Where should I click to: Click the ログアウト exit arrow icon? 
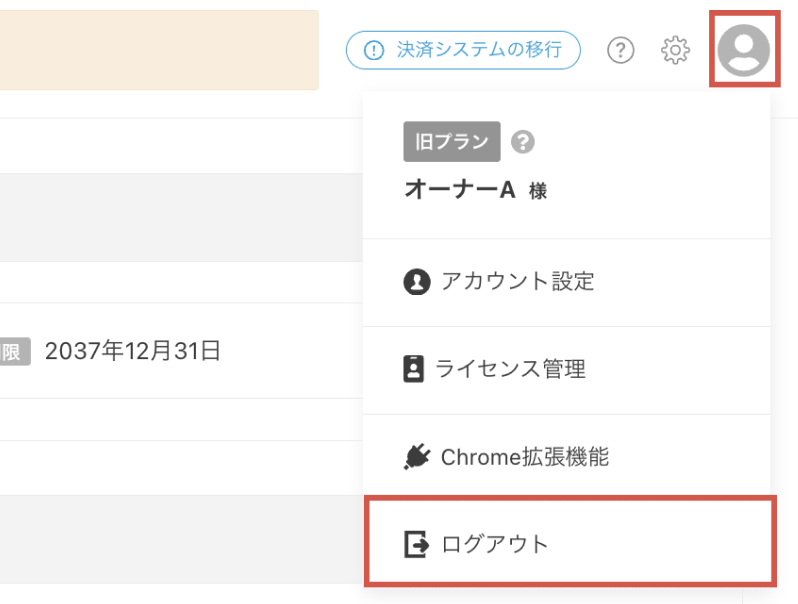point(416,544)
